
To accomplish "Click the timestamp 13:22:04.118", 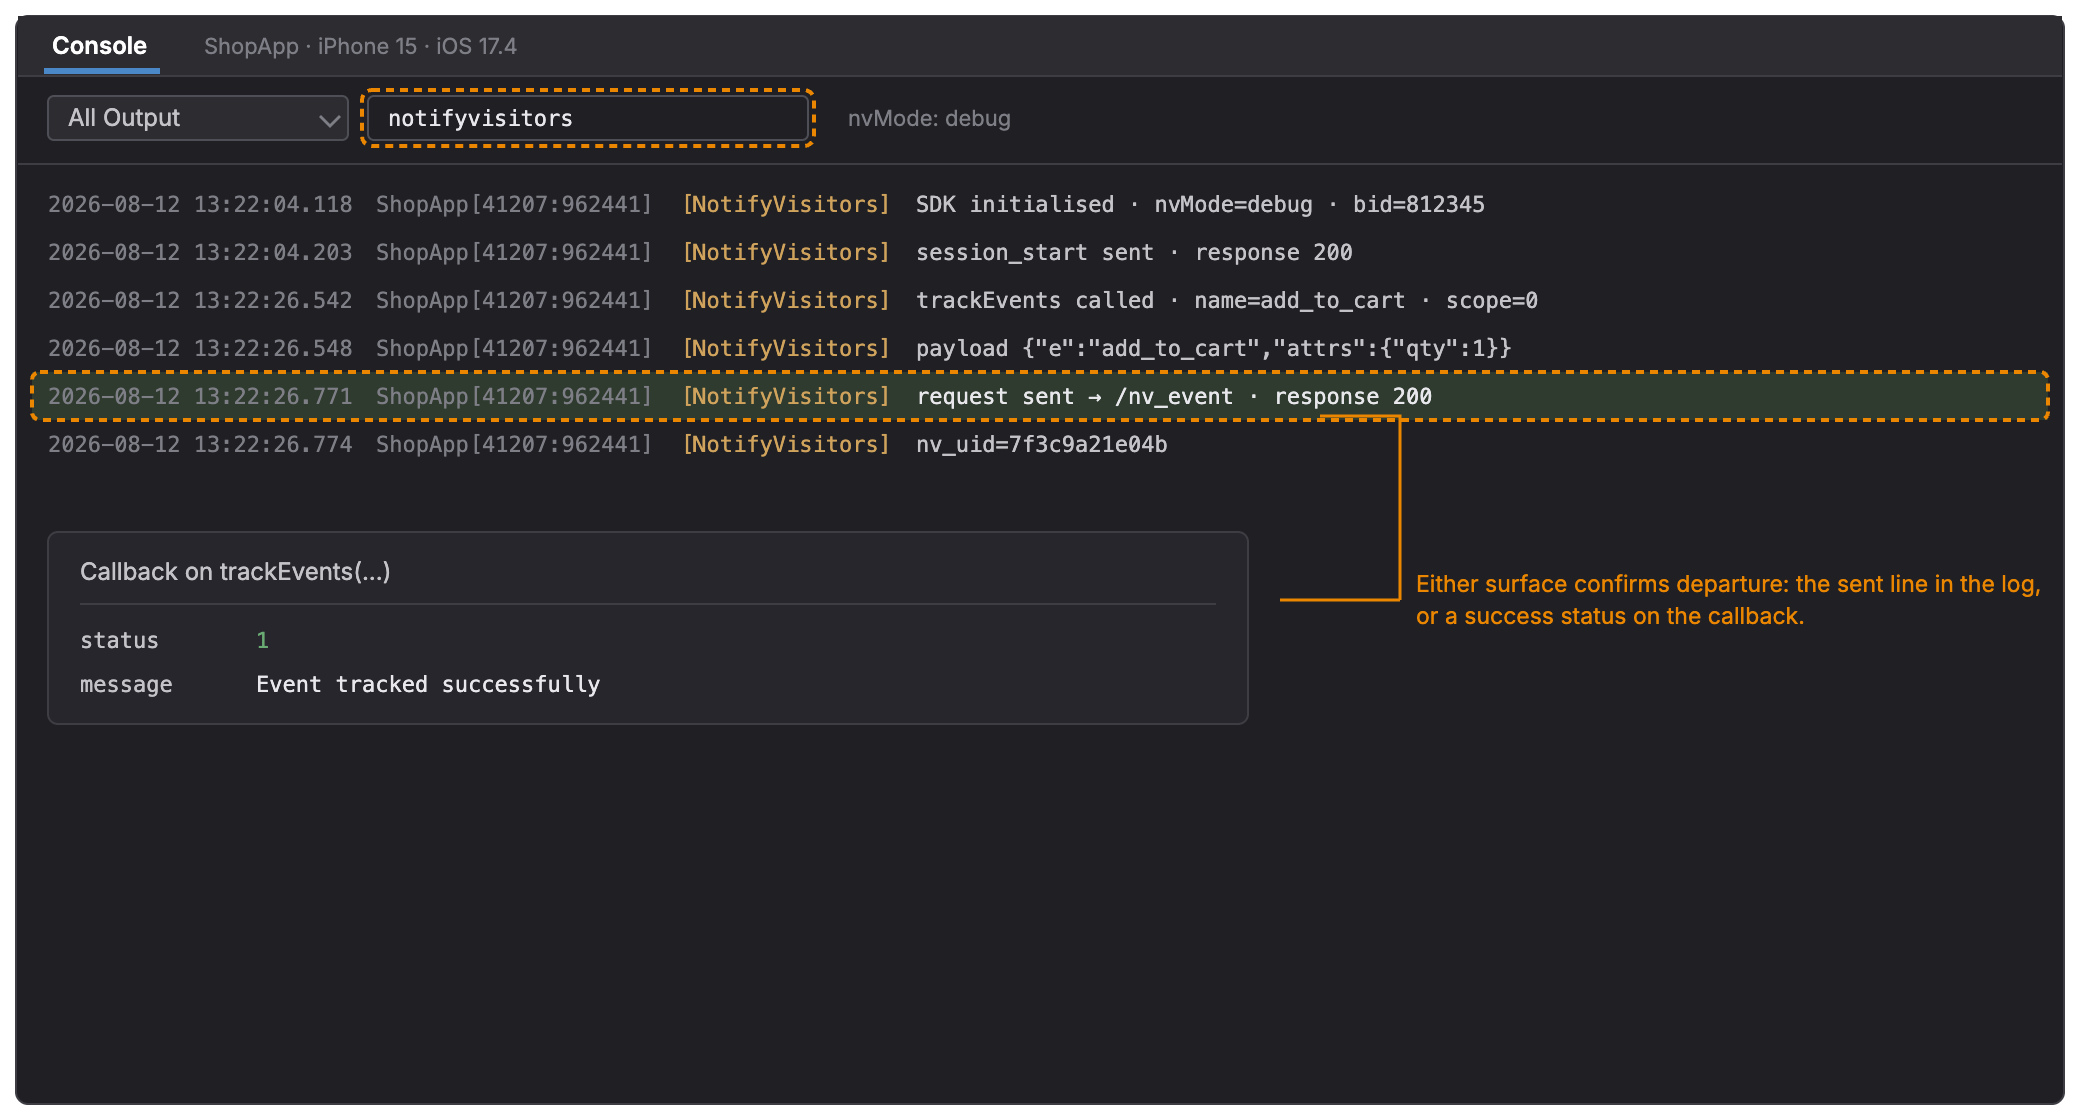I will point(273,204).
